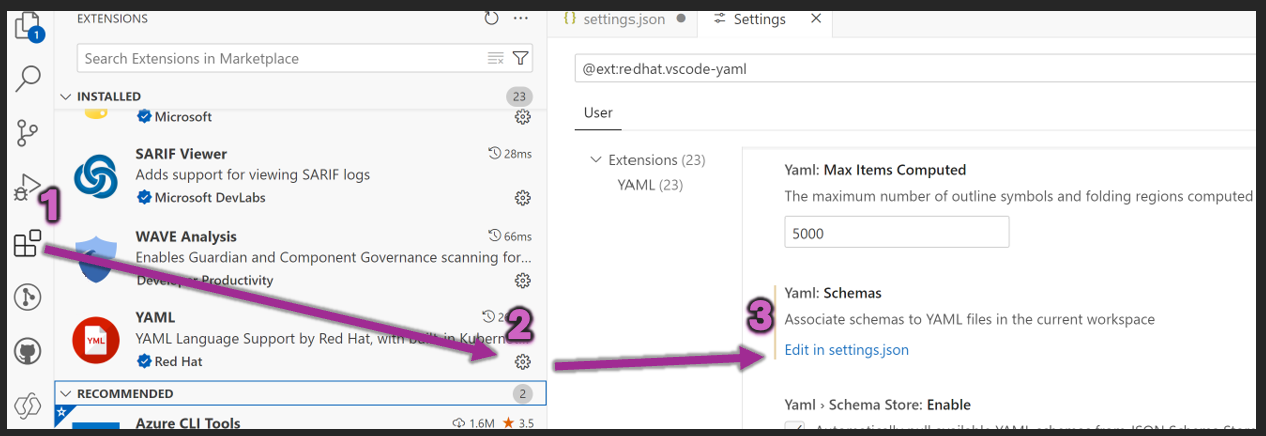Open the Git graph icon in activity bar

point(28,296)
